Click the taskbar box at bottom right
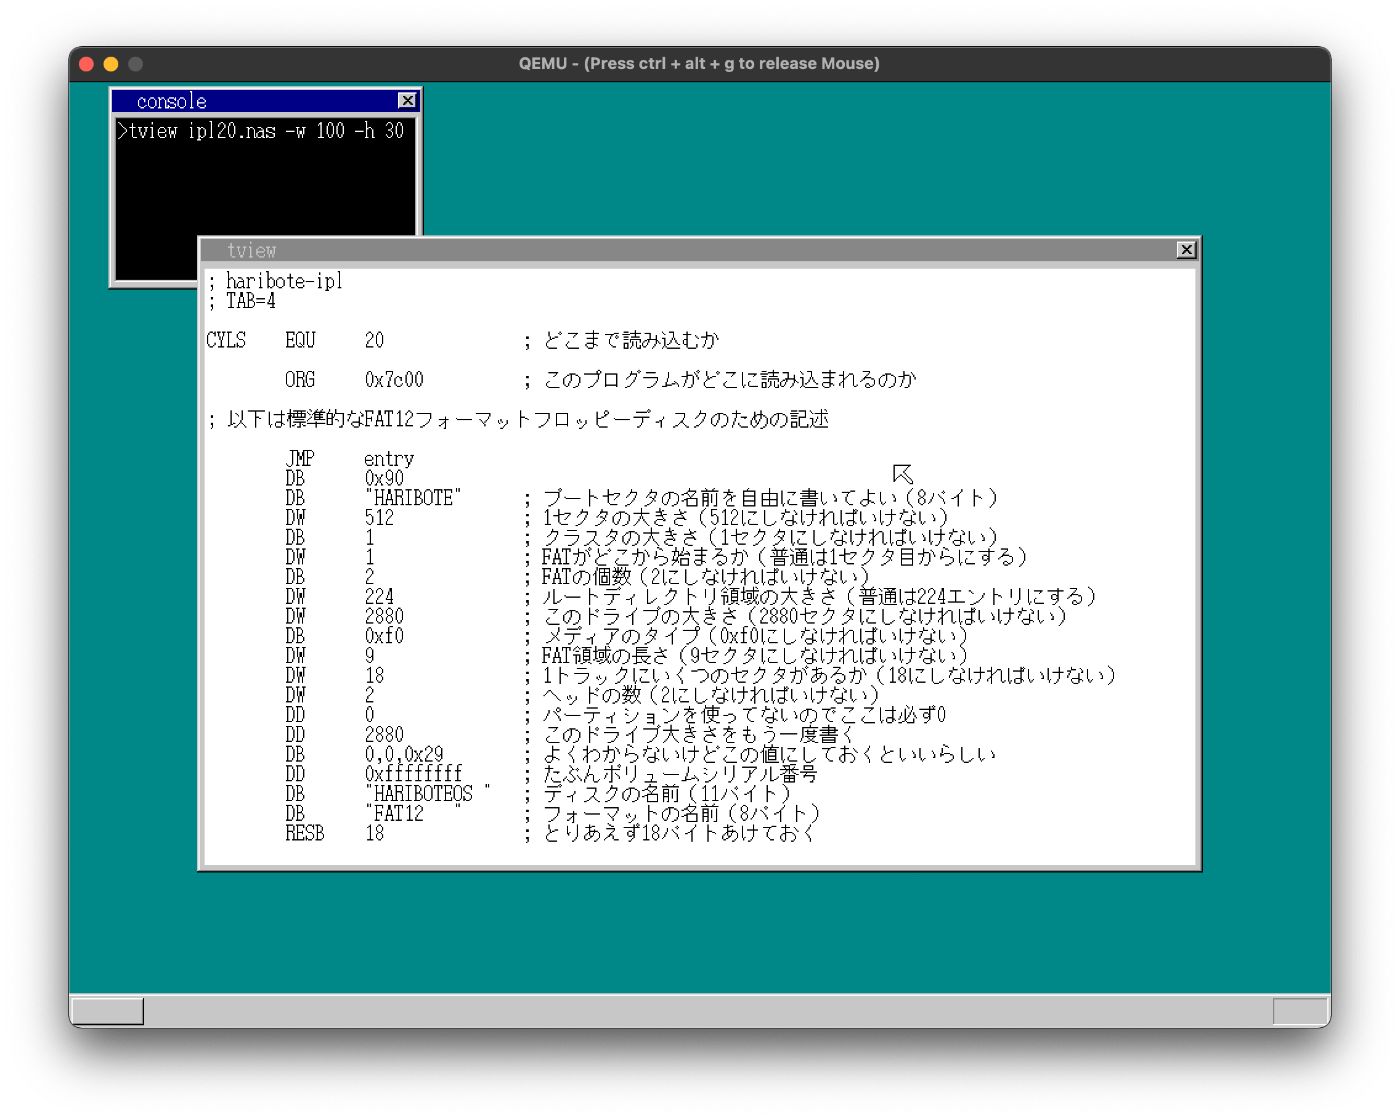The width and height of the screenshot is (1400, 1119). (1300, 1011)
